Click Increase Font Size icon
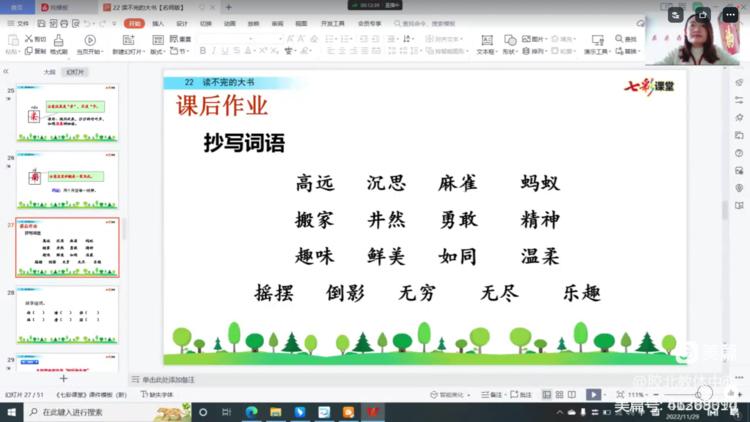The image size is (750, 422). click(x=290, y=39)
